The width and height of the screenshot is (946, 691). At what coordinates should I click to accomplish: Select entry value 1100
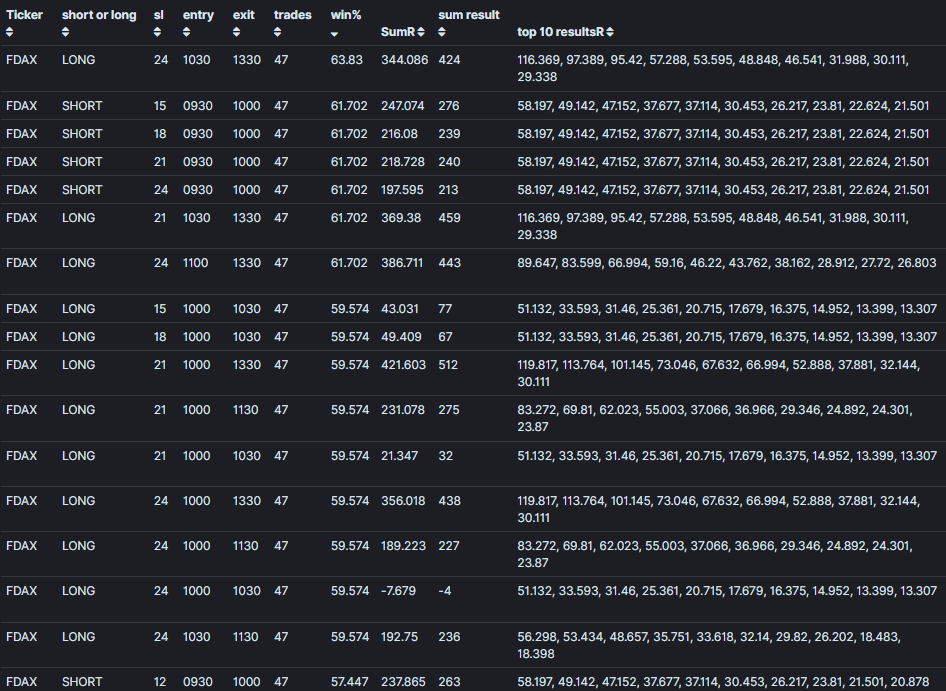pos(195,263)
